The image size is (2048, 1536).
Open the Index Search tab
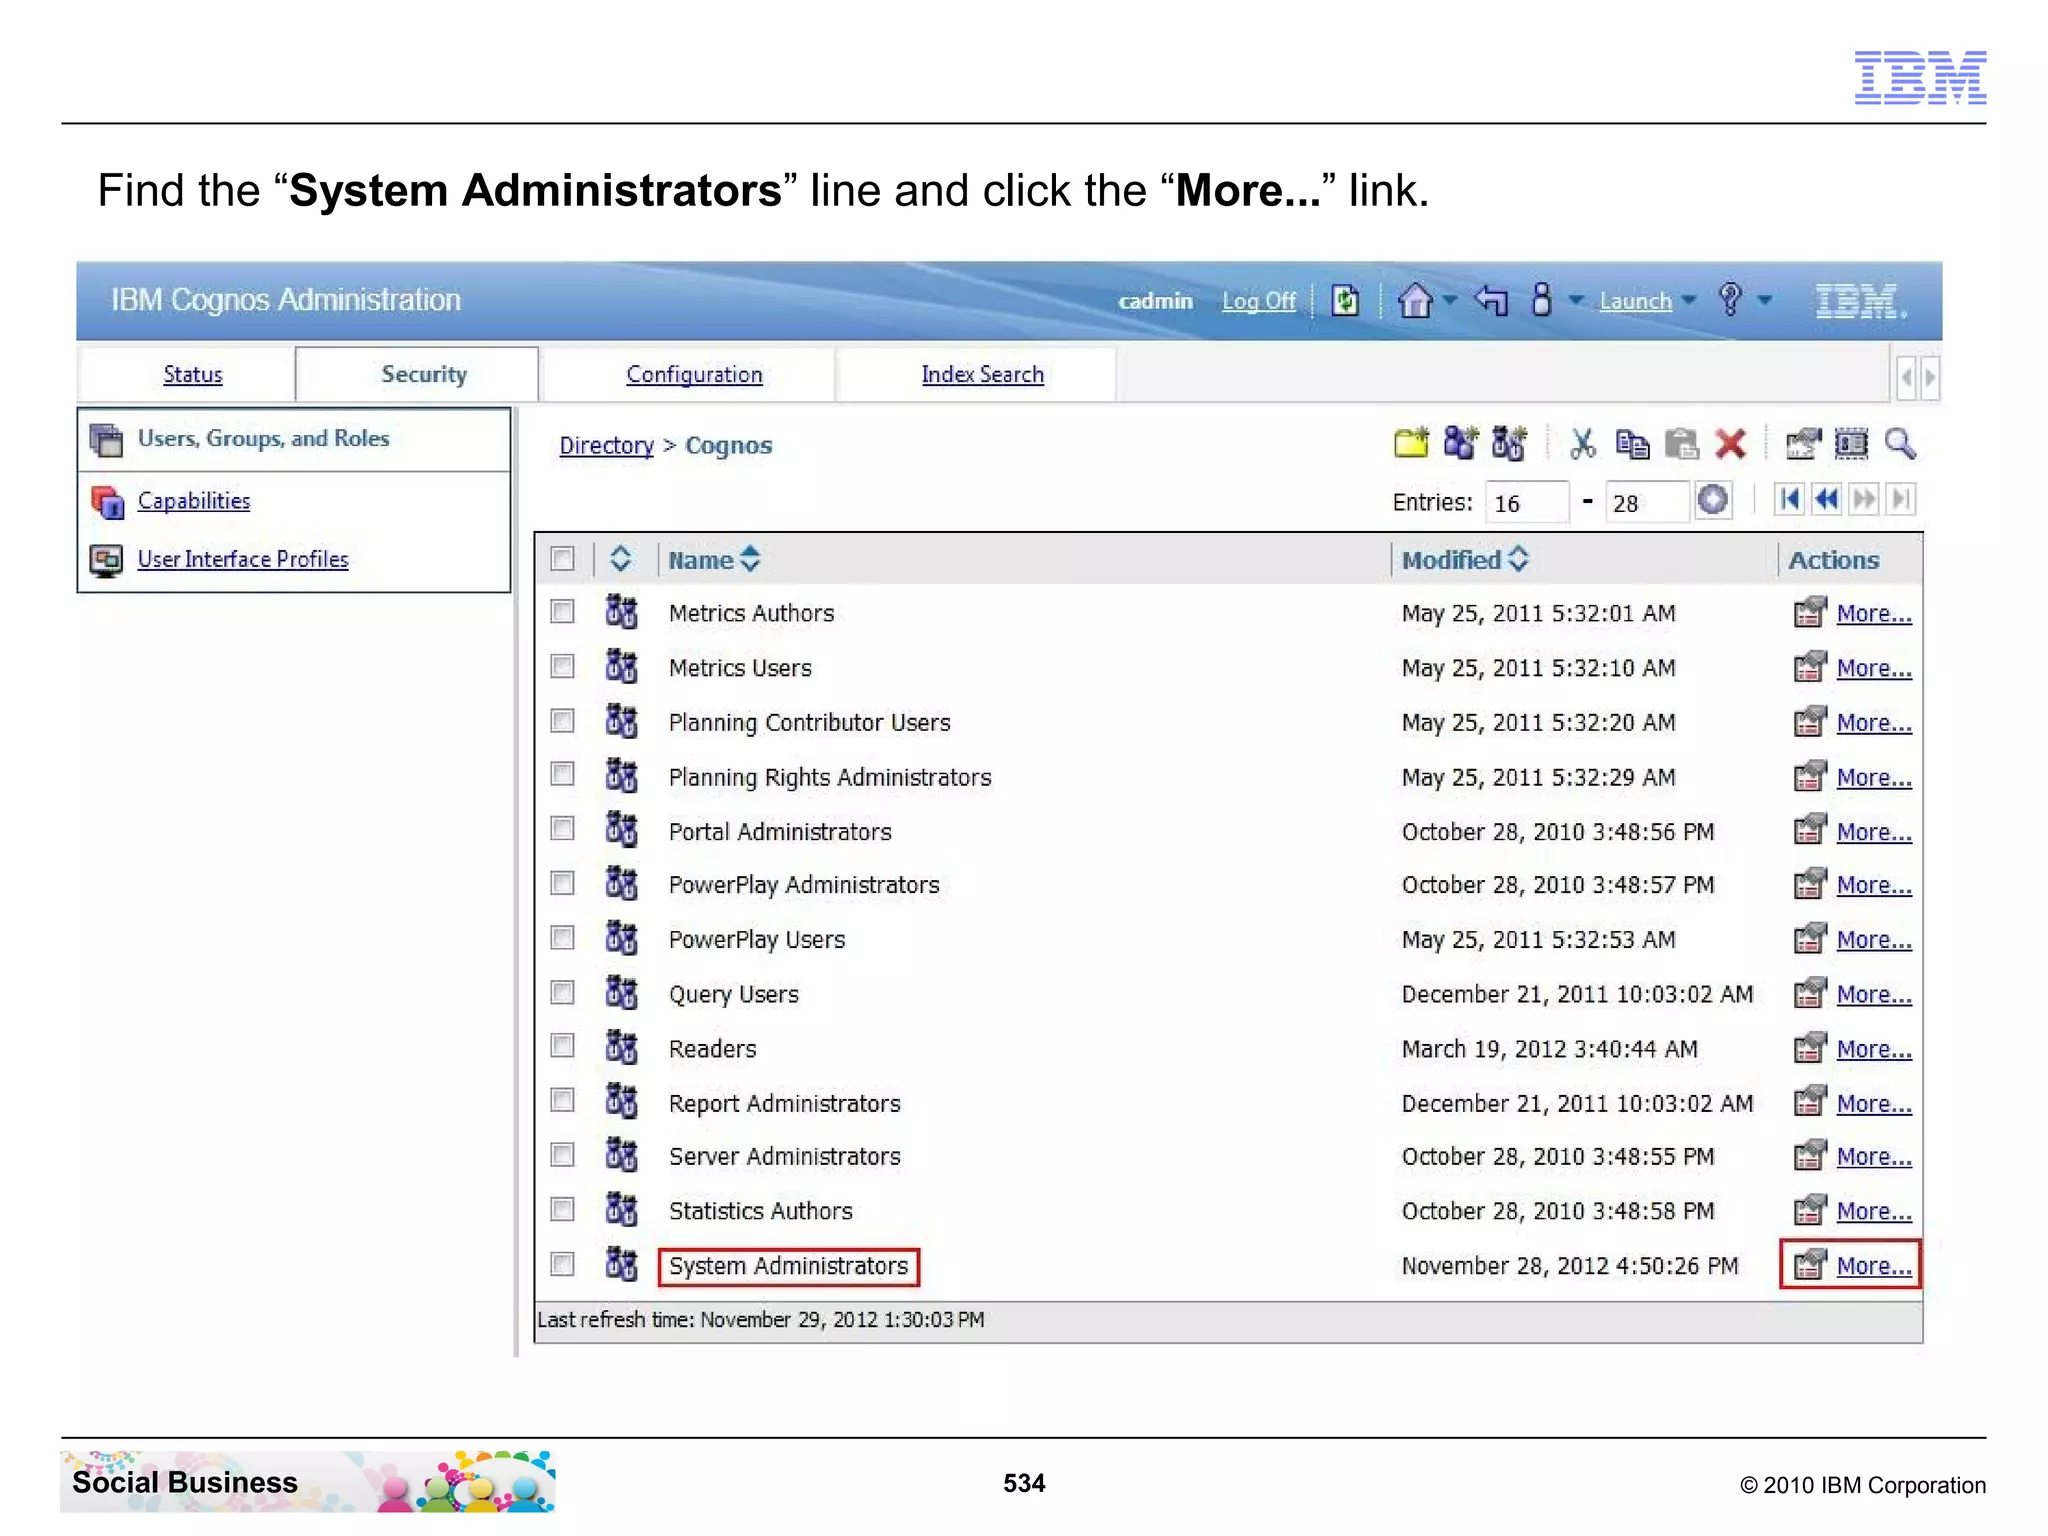[x=982, y=374]
